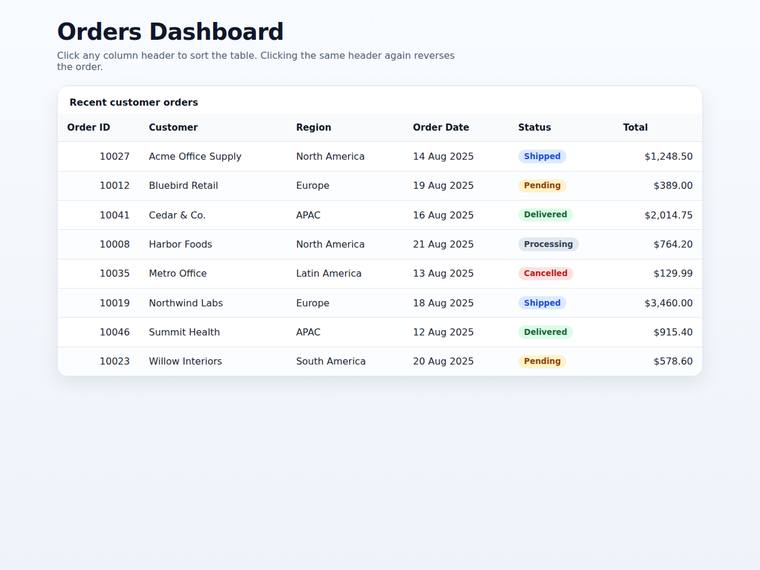This screenshot has height=570, width=760.
Task: Click Shipped badge in Northwind Labs row
Action: click(542, 303)
